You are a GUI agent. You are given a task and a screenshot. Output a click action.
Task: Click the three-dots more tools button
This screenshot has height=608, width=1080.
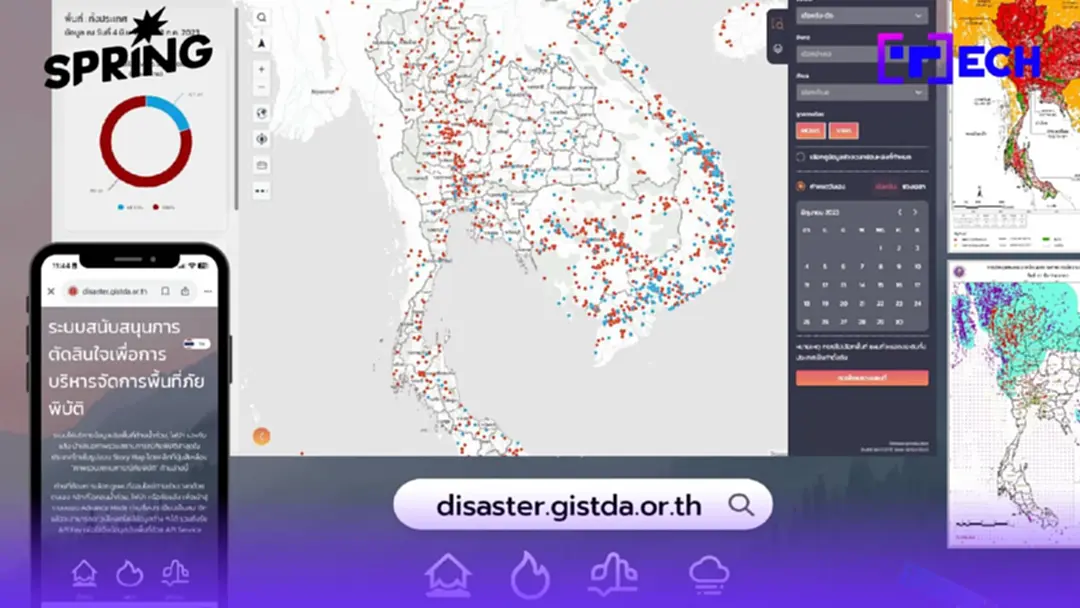point(262,191)
